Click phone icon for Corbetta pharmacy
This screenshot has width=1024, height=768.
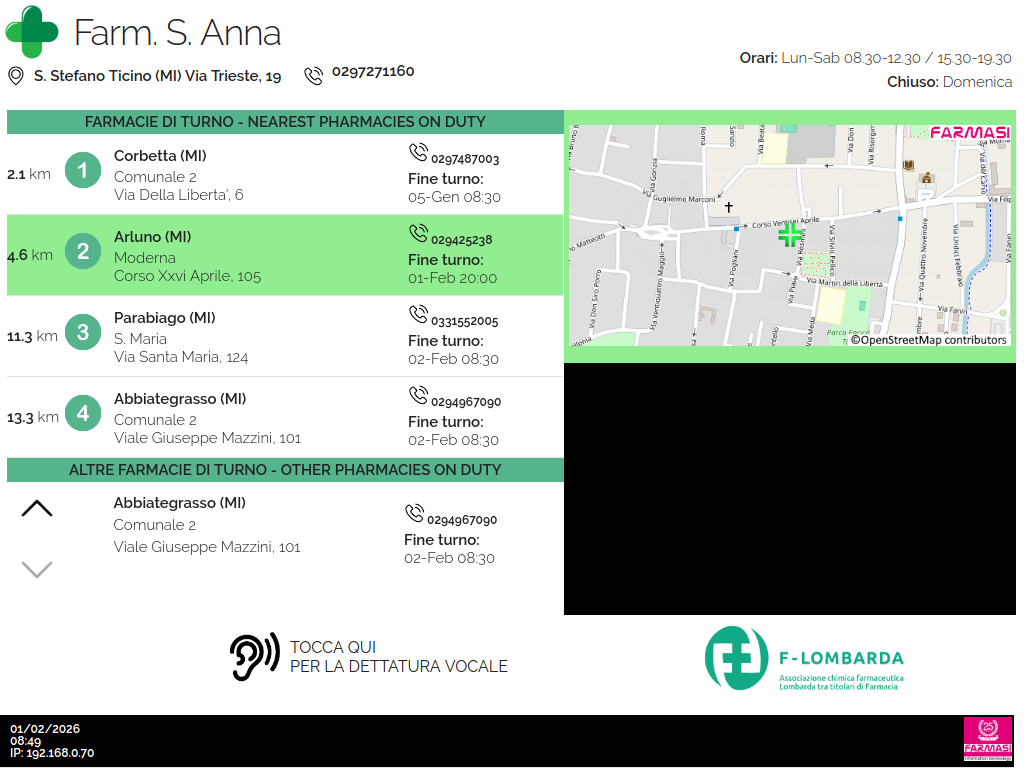point(418,152)
